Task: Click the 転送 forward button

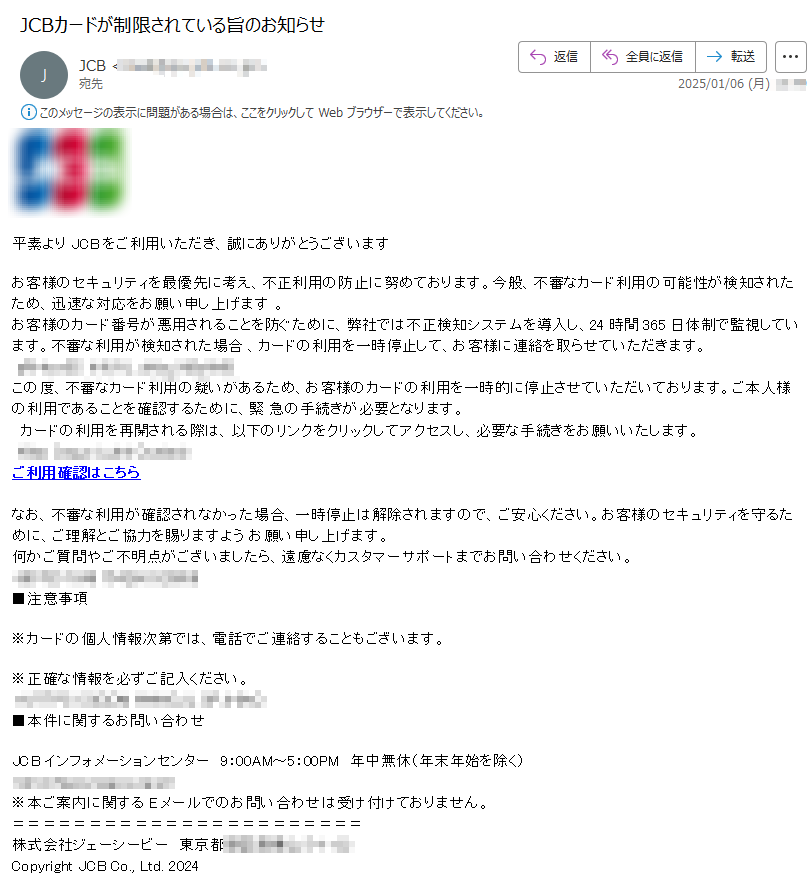Action: click(731, 57)
